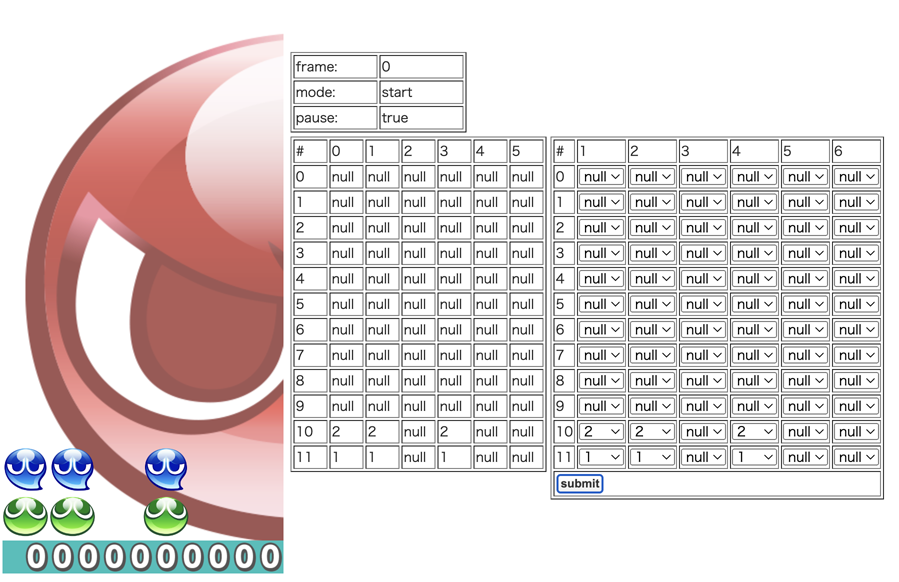899x582 pixels.
Task: Click the 'frame:' label cell
Action: pos(335,67)
